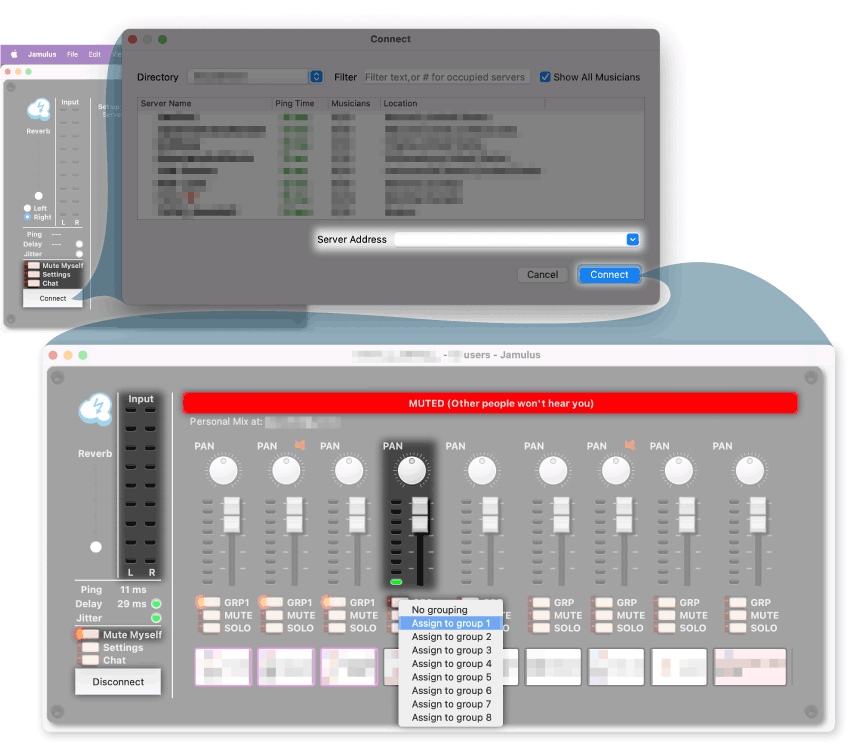
Task: Click the orange muted speaker icon on the second channel
Action: tap(298, 445)
